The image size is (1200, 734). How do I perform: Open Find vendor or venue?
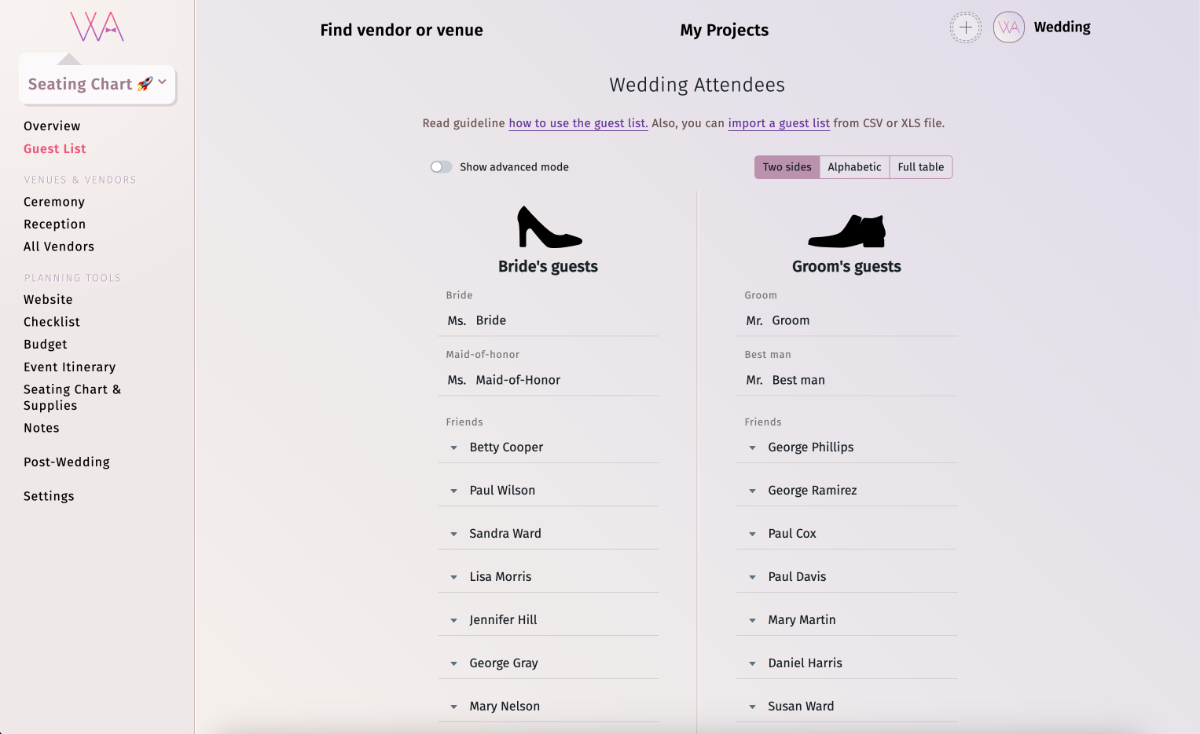point(401,30)
